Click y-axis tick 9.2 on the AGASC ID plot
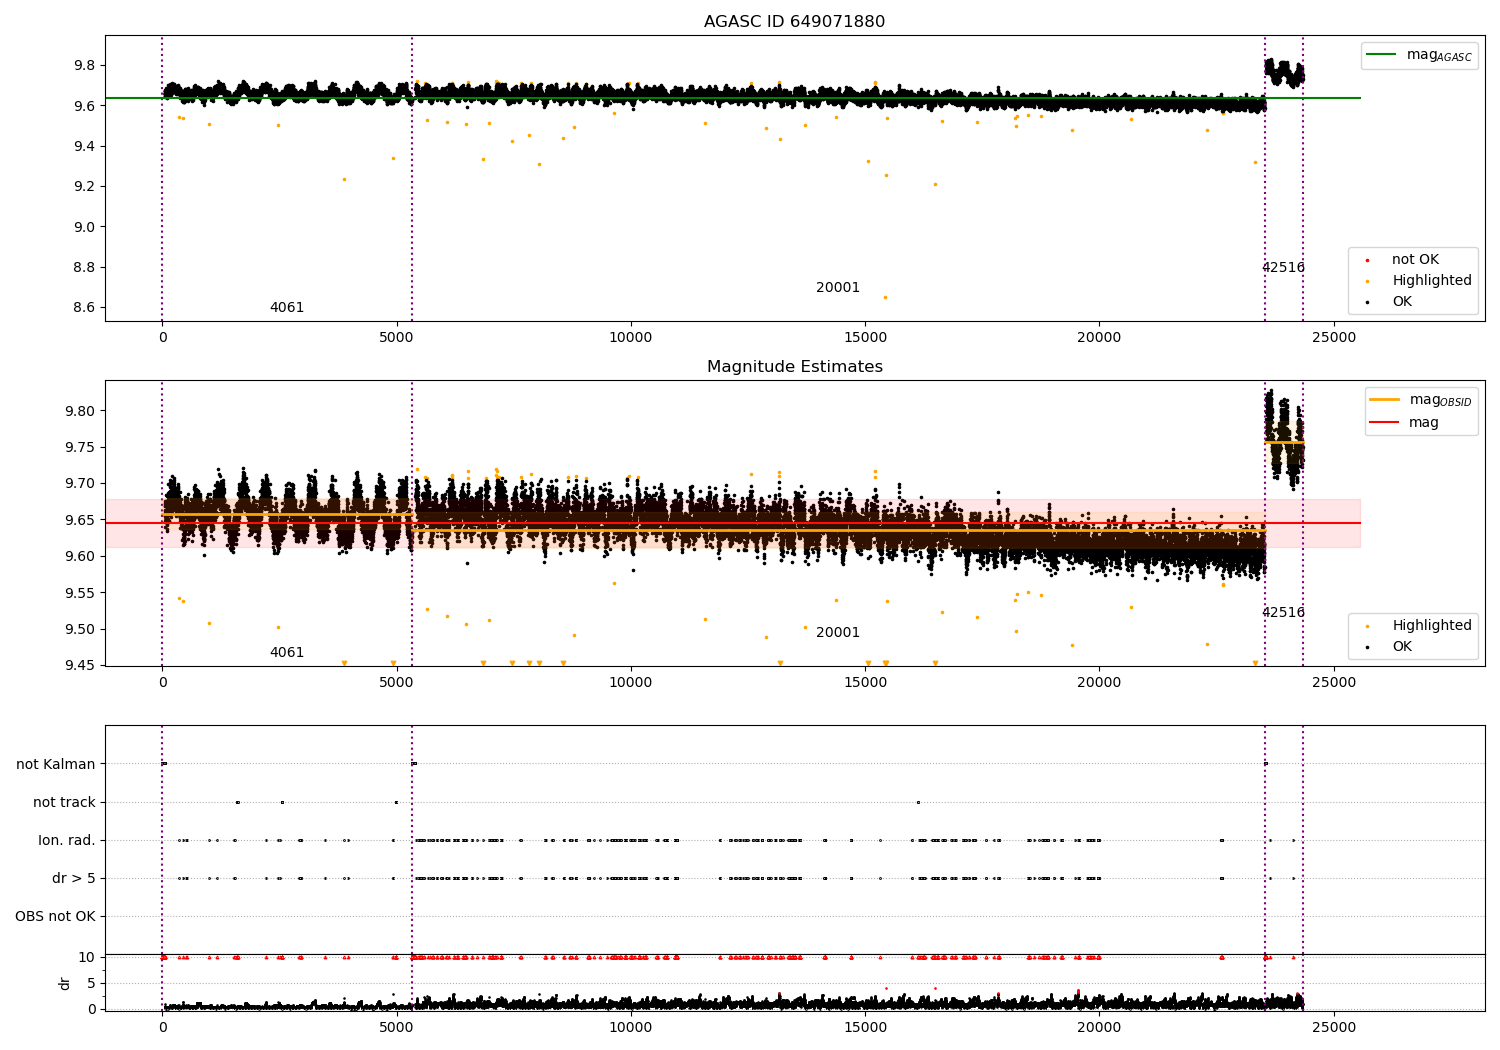1500x1050 pixels. pos(84,187)
